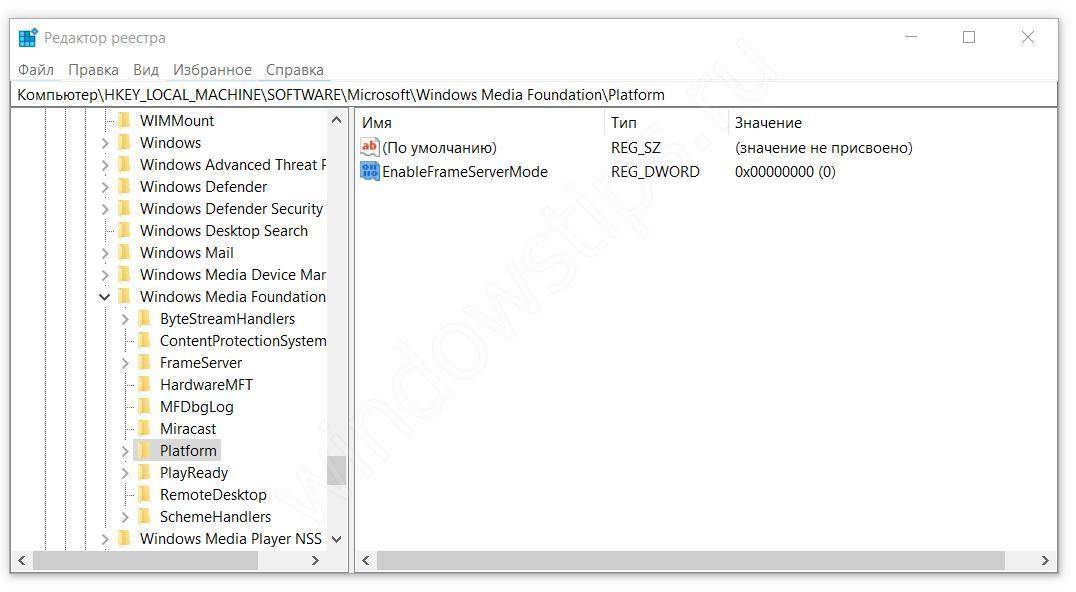This screenshot has height=592, width=1076.
Task: Maximize the Registry Editor window
Action: tap(969, 37)
